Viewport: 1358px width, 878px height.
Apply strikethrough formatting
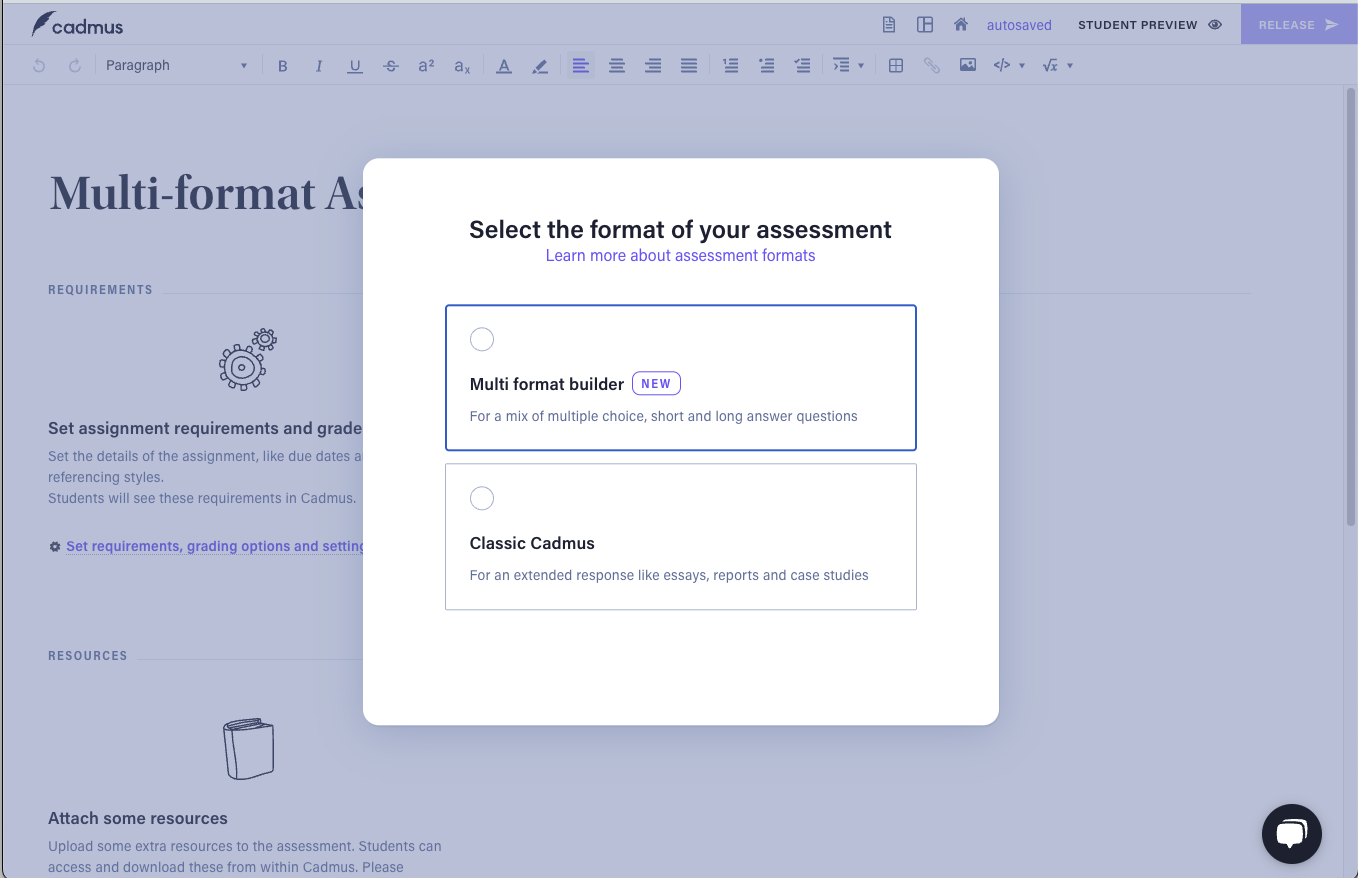[x=391, y=66]
